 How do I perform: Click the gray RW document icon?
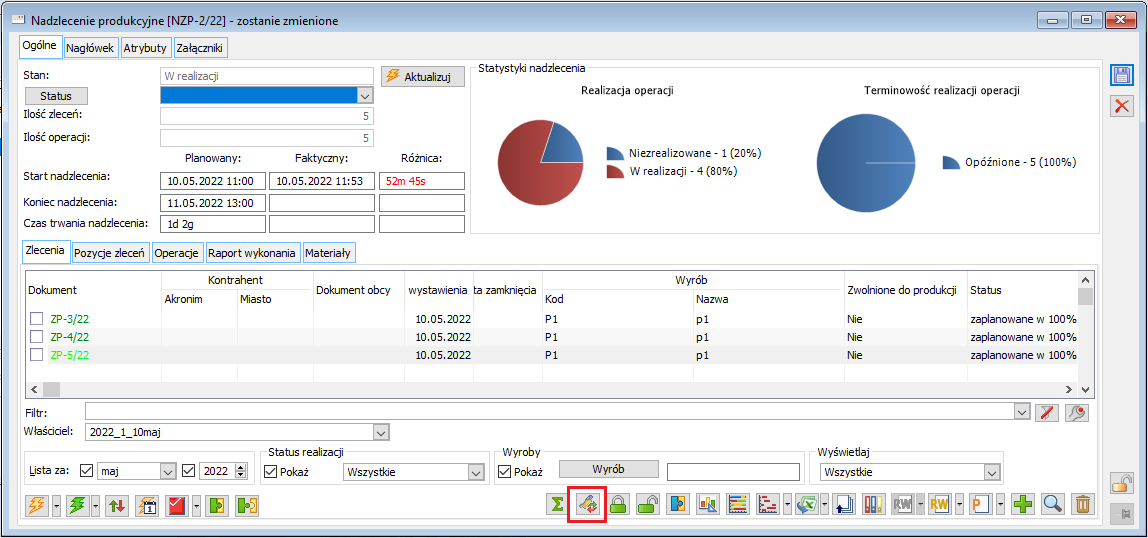pos(902,504)
